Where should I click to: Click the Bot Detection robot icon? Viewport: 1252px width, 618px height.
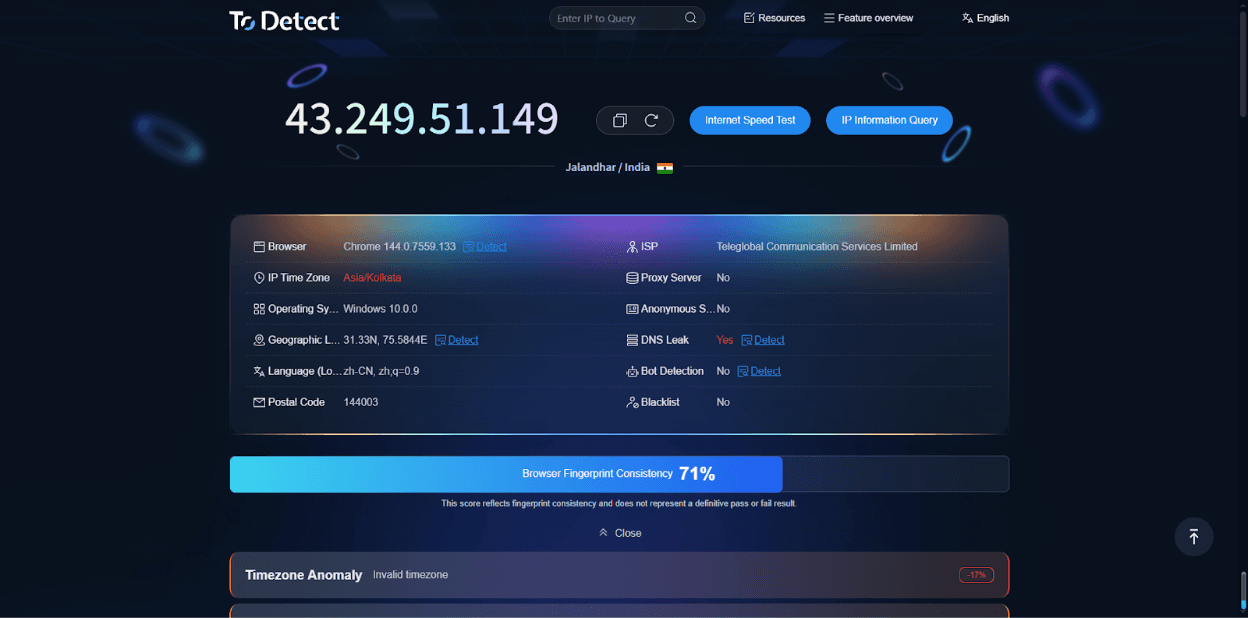(631, 371)
